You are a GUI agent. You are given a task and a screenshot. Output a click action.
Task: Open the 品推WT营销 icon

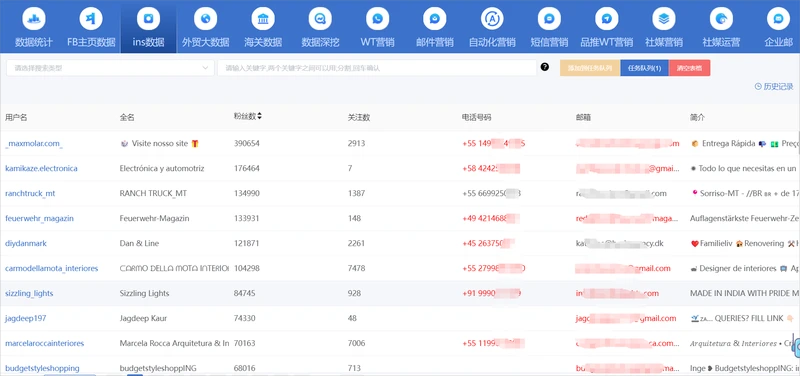coord(607,19)
